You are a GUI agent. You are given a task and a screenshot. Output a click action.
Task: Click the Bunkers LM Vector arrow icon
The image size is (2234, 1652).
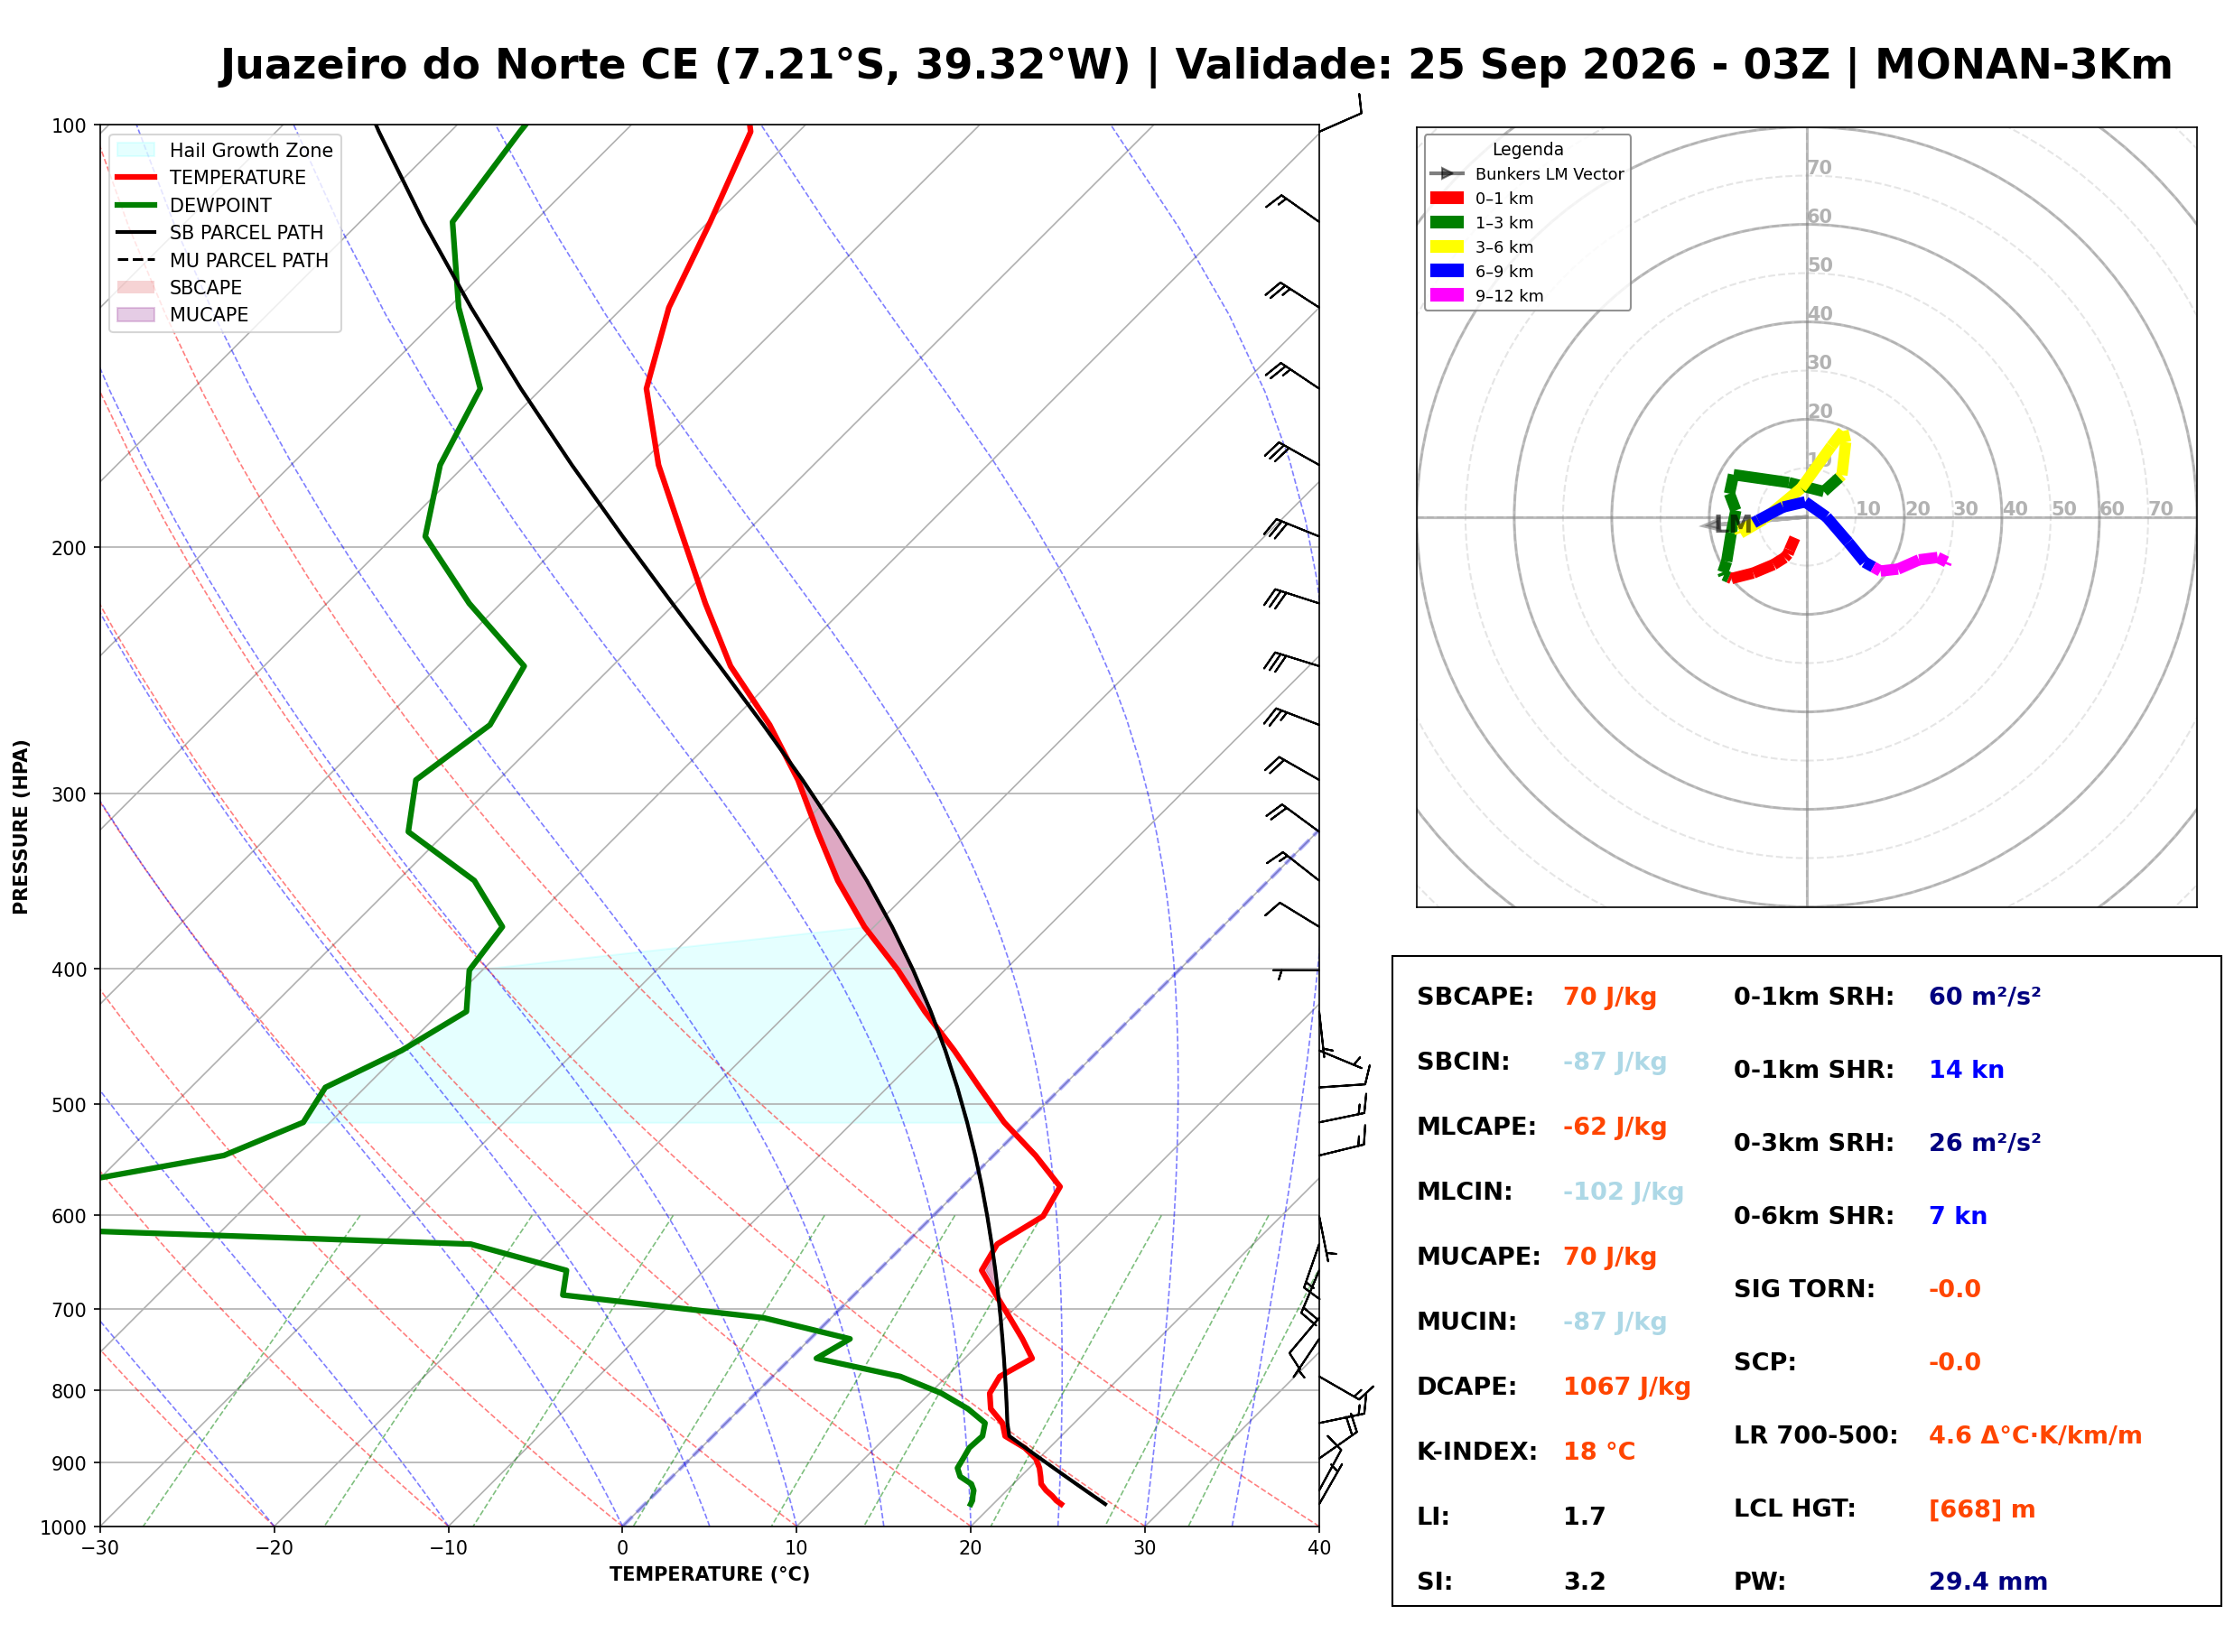click(x=1446, y=173)
